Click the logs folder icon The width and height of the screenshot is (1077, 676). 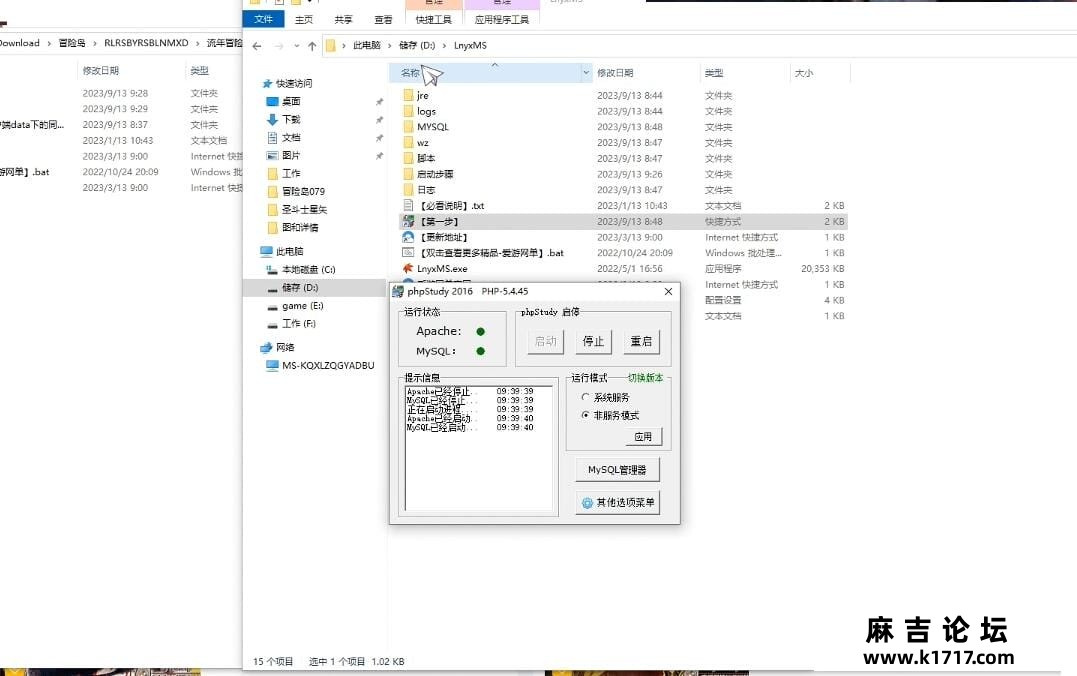tap(408, 111)
